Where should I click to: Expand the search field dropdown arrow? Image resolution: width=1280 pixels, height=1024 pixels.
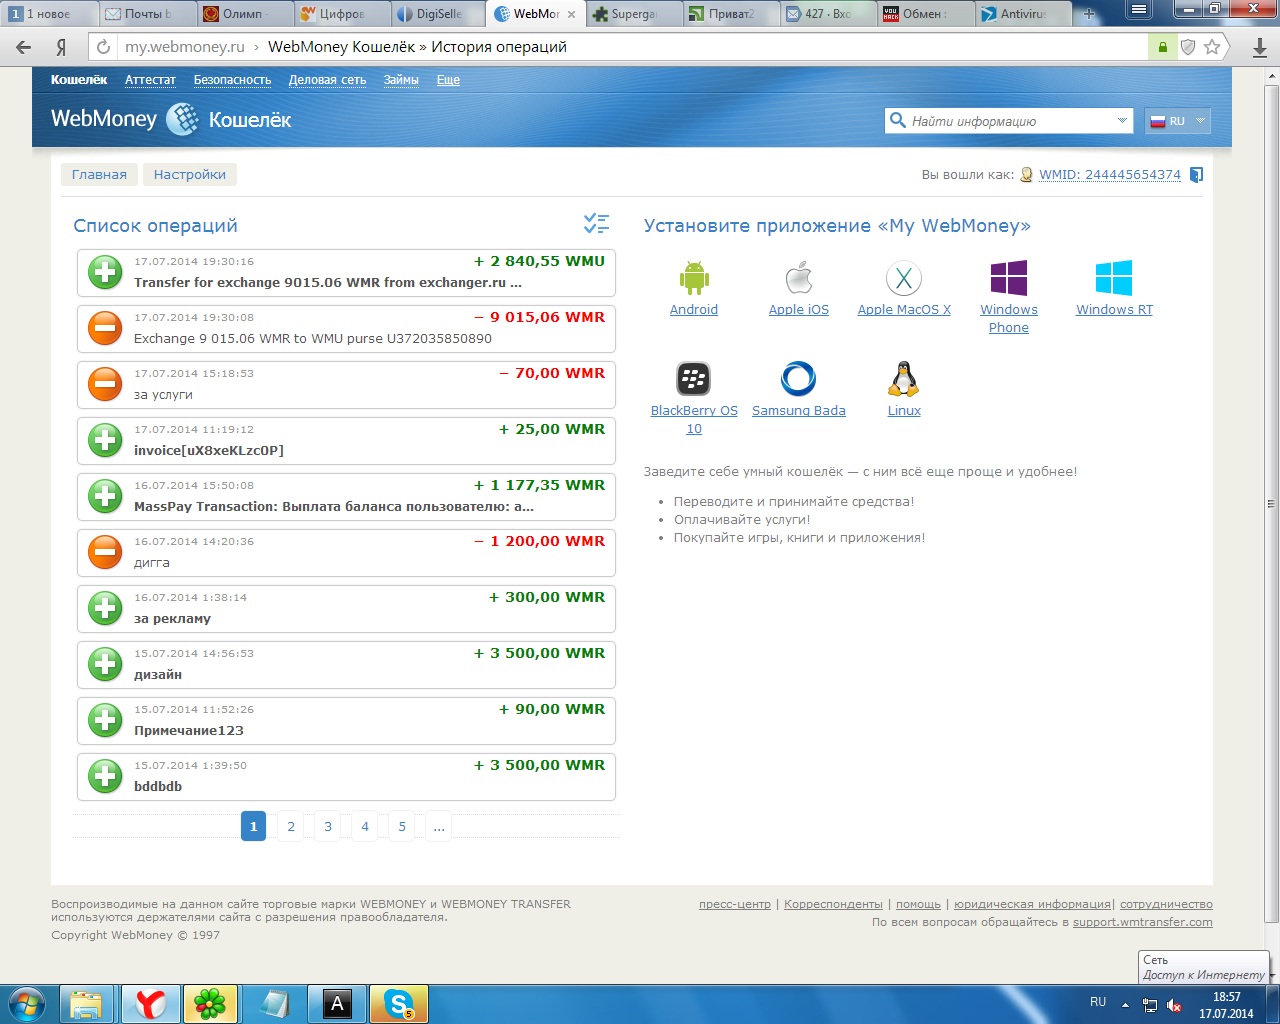[x=1122, y=121]
